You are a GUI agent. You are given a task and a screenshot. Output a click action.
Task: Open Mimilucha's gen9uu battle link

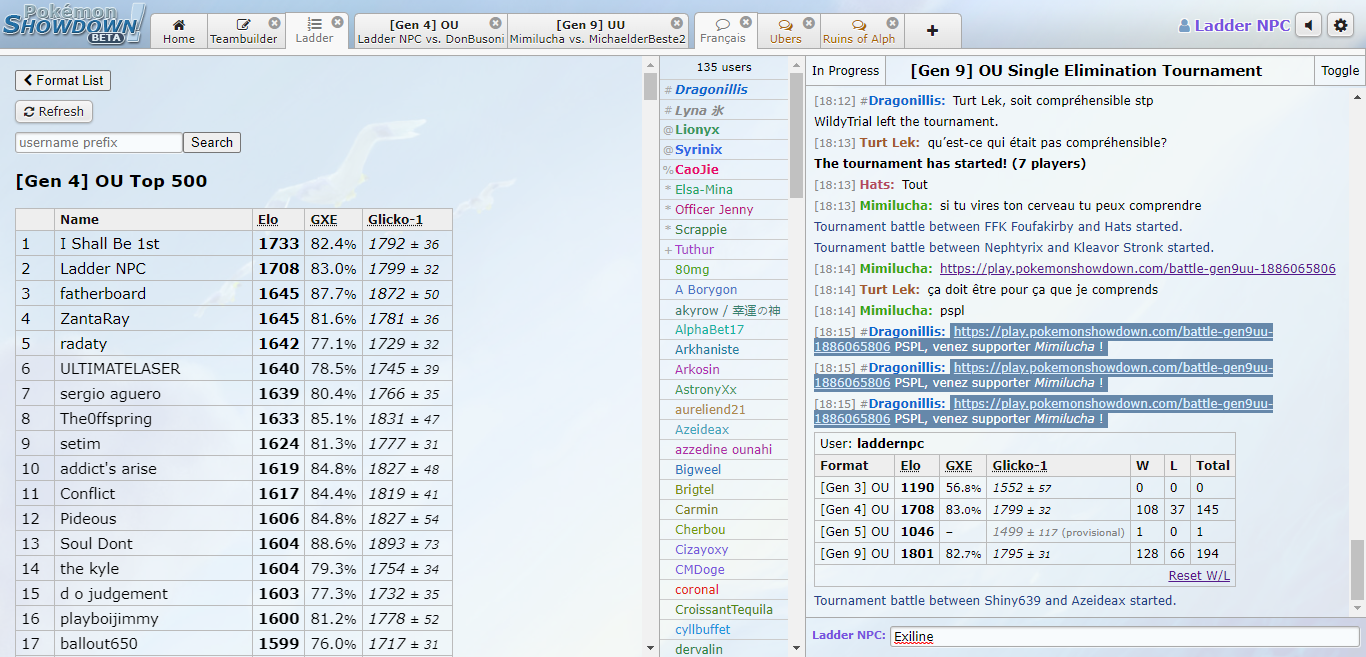[1137, 269]
